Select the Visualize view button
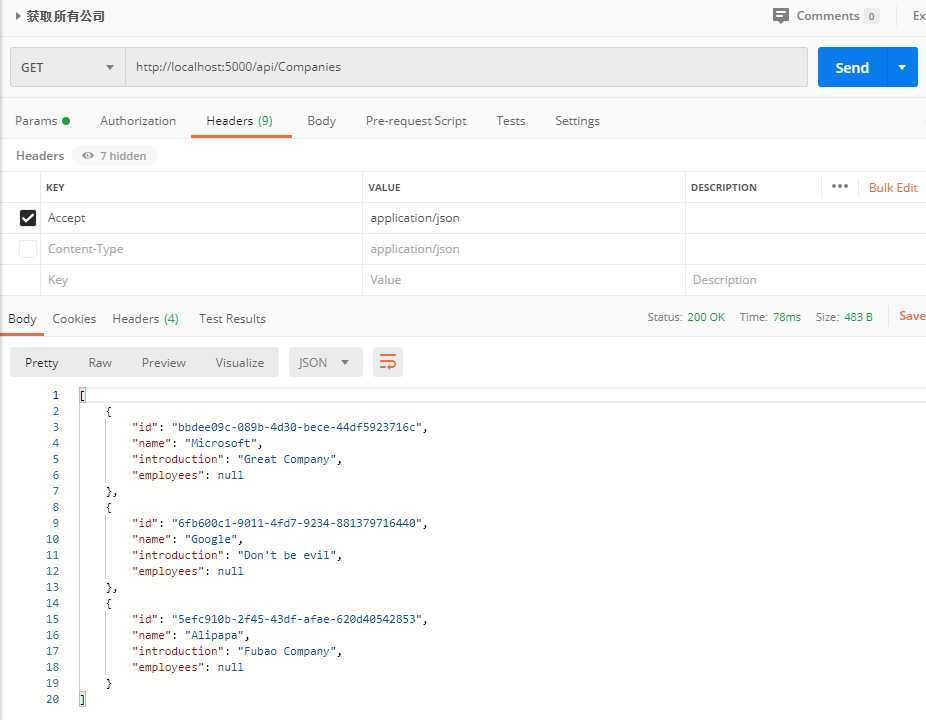Viewport: 926px width, 720px height. [239, 363]
